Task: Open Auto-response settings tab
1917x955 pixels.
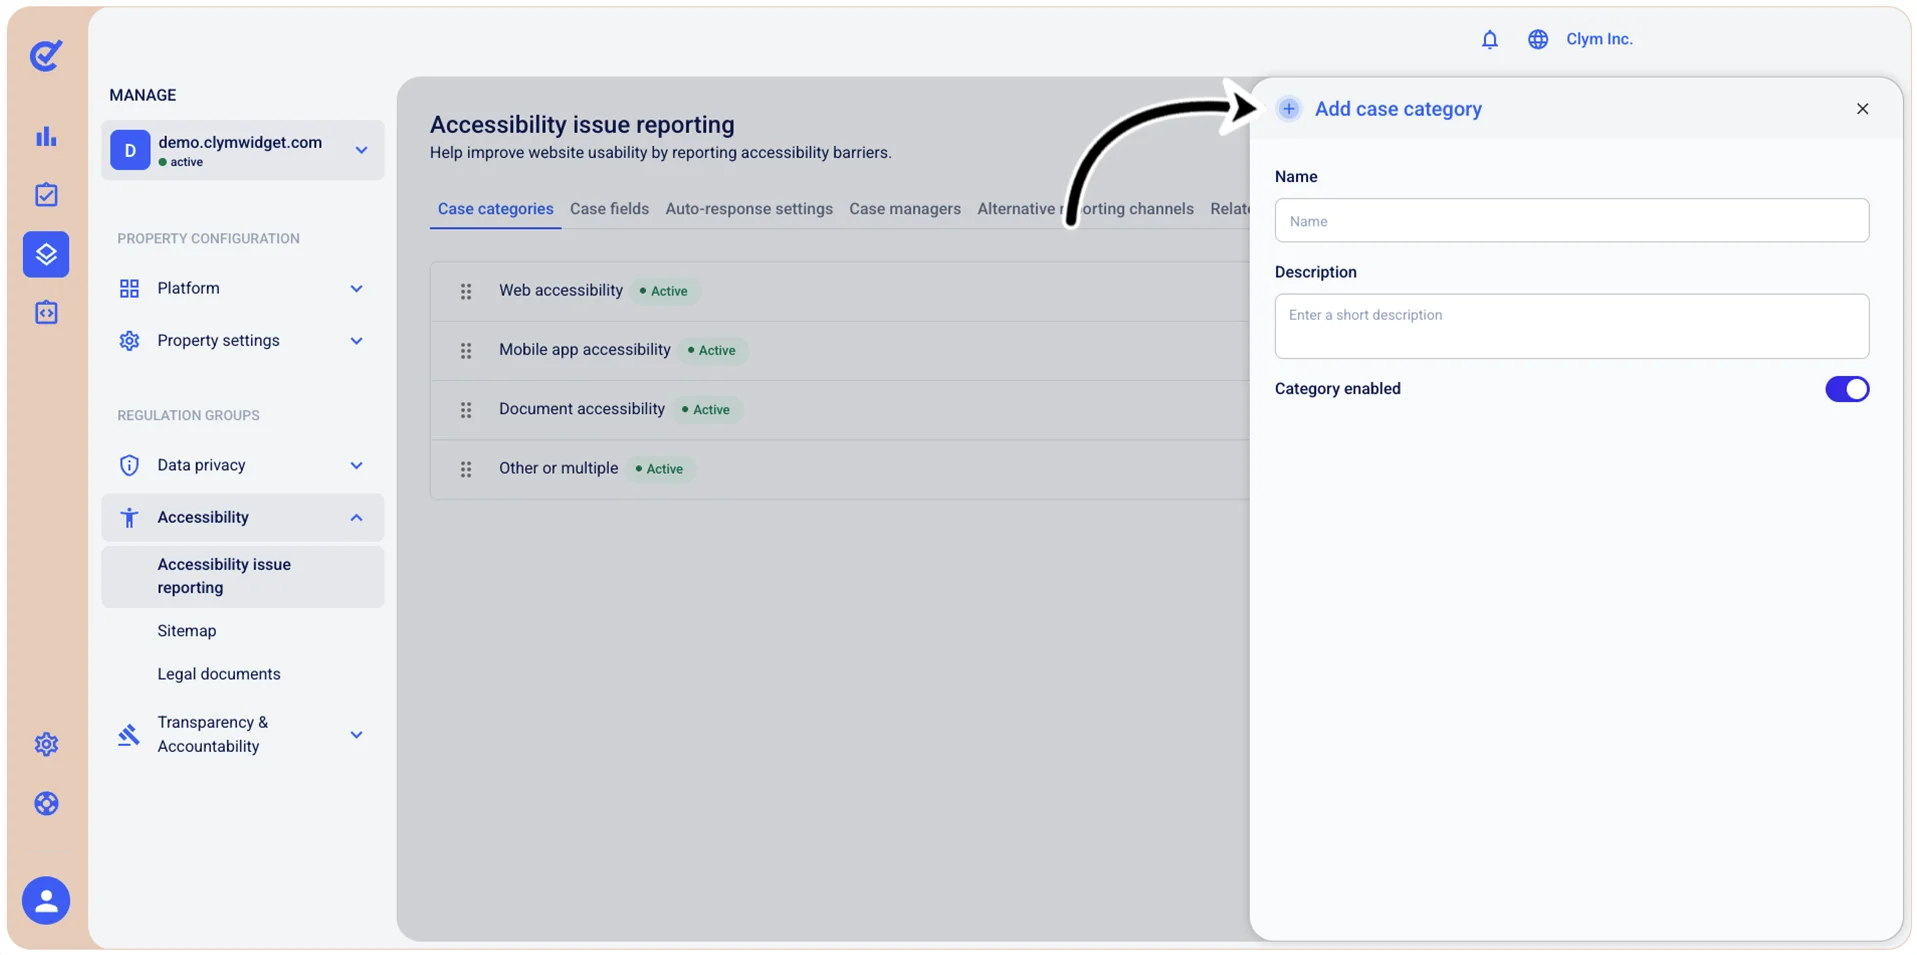Action: coord(749,209)
